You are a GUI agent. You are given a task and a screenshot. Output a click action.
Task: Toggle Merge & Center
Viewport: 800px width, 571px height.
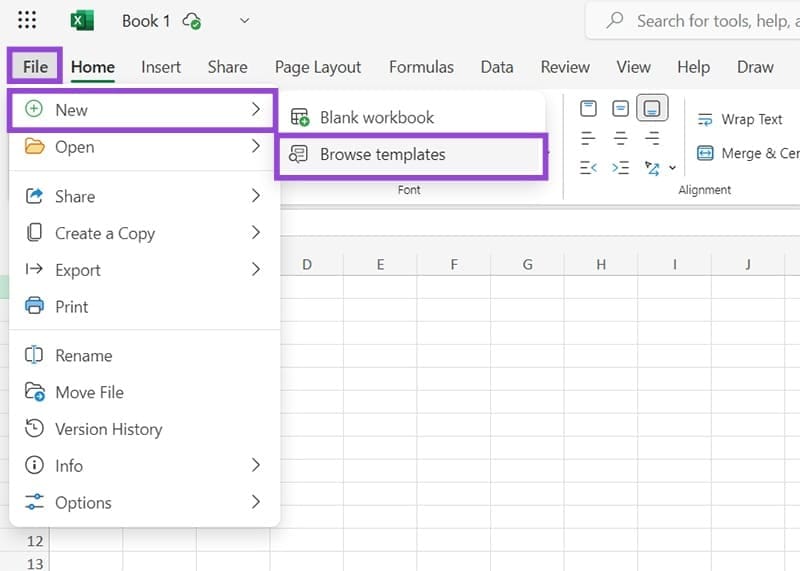747,153
